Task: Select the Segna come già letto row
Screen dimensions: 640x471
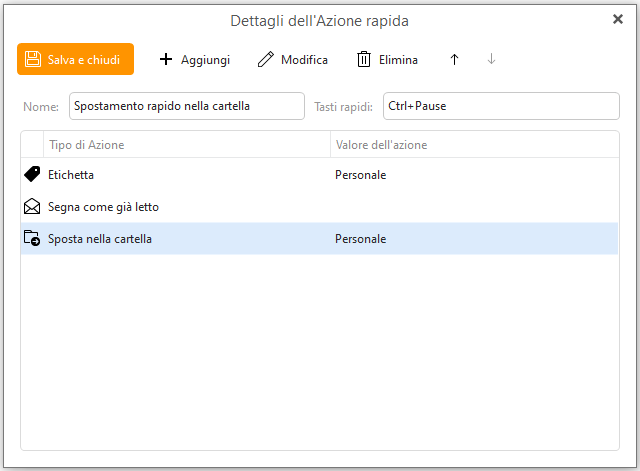Action: click(320, 207)
